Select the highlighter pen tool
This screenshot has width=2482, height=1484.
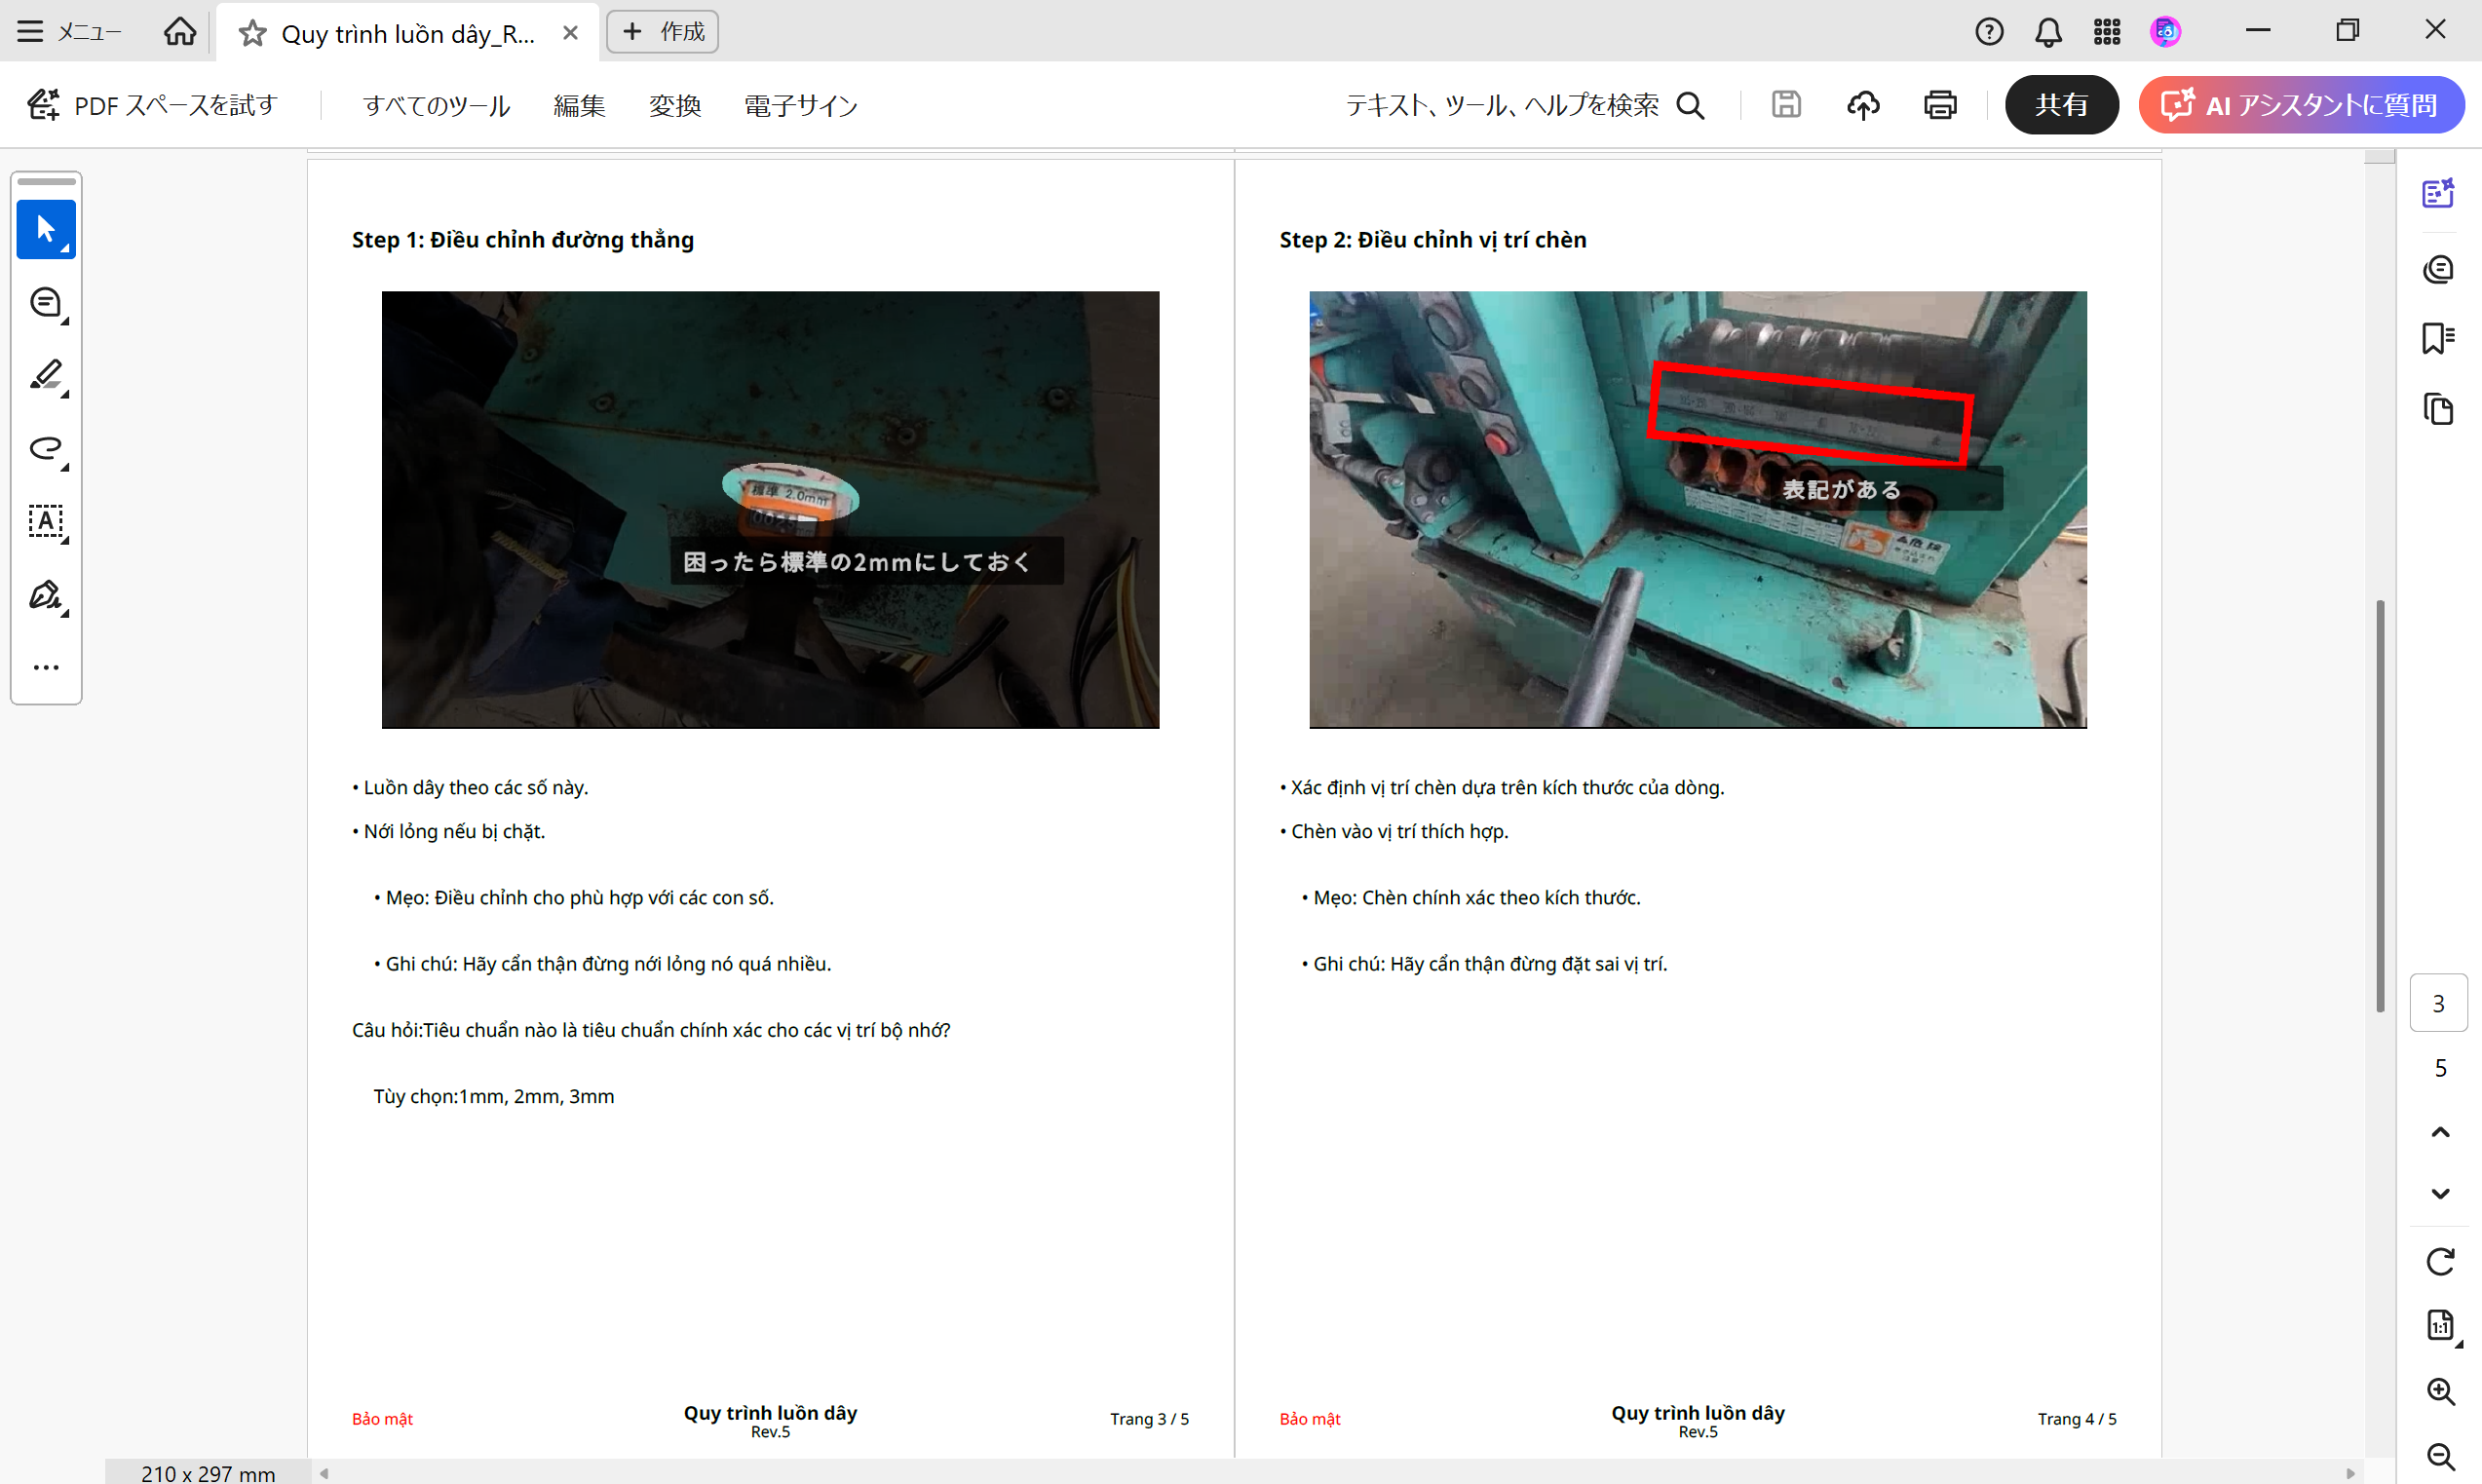[46, 376]
